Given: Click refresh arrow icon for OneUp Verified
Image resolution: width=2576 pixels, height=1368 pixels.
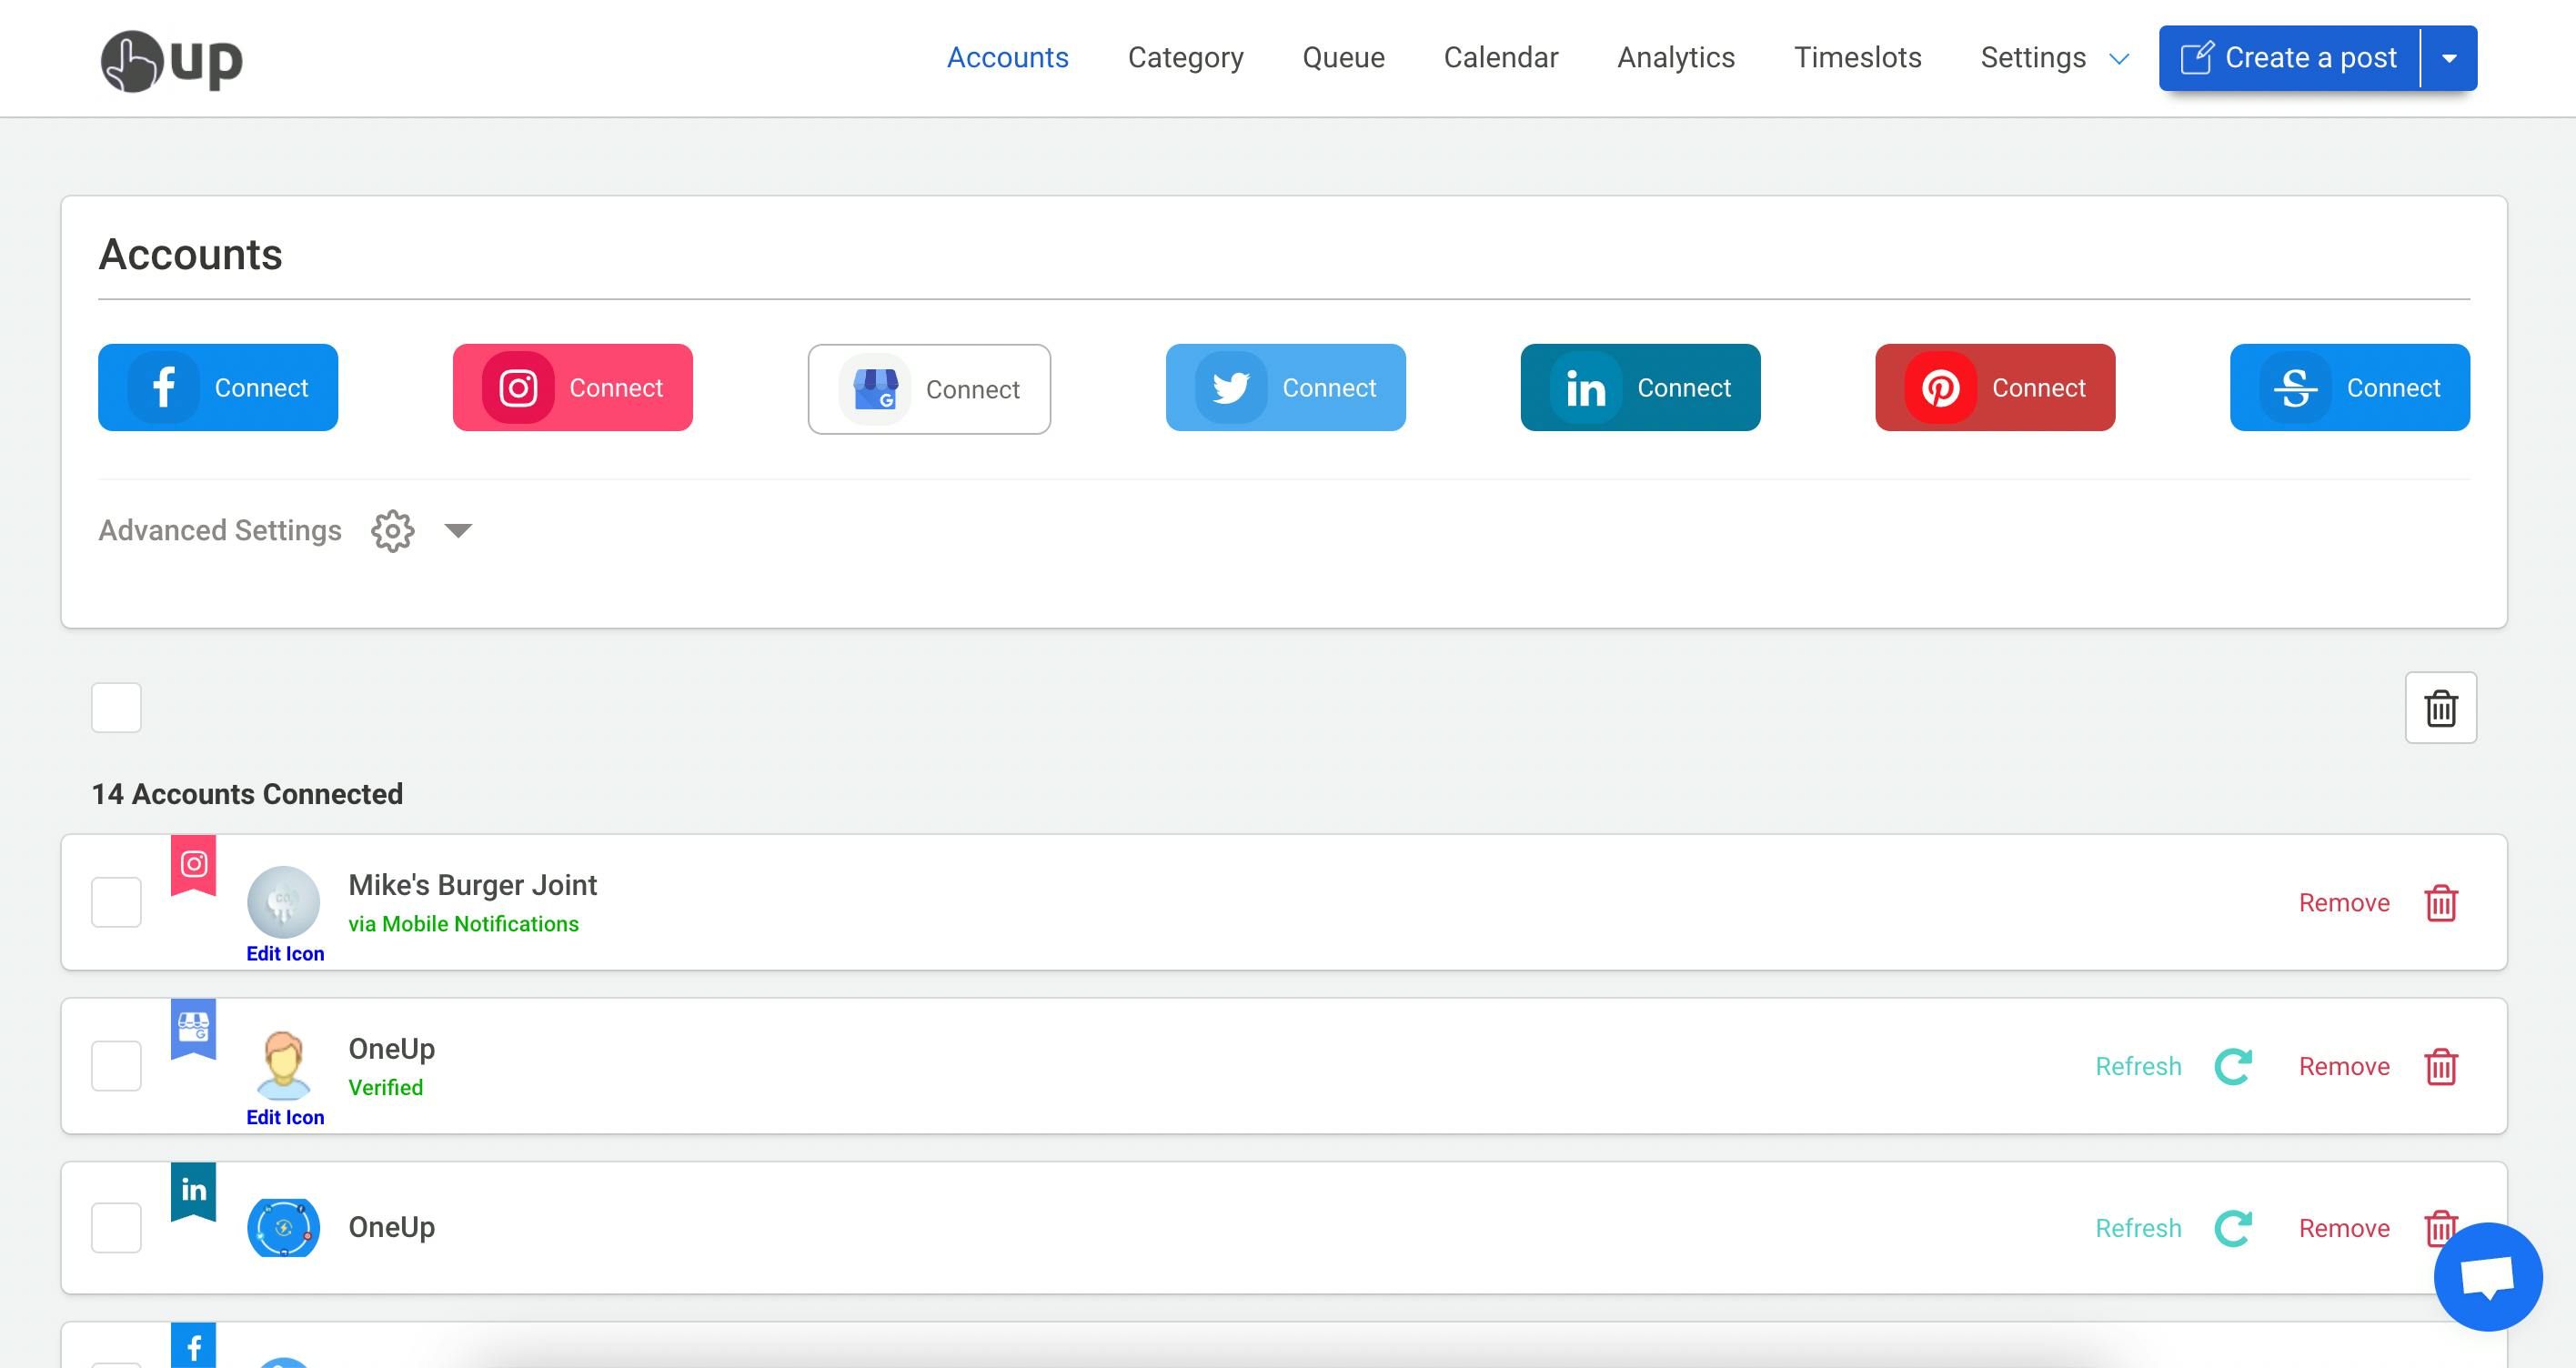Looking at the screenshot, I should point(2233,1067).
